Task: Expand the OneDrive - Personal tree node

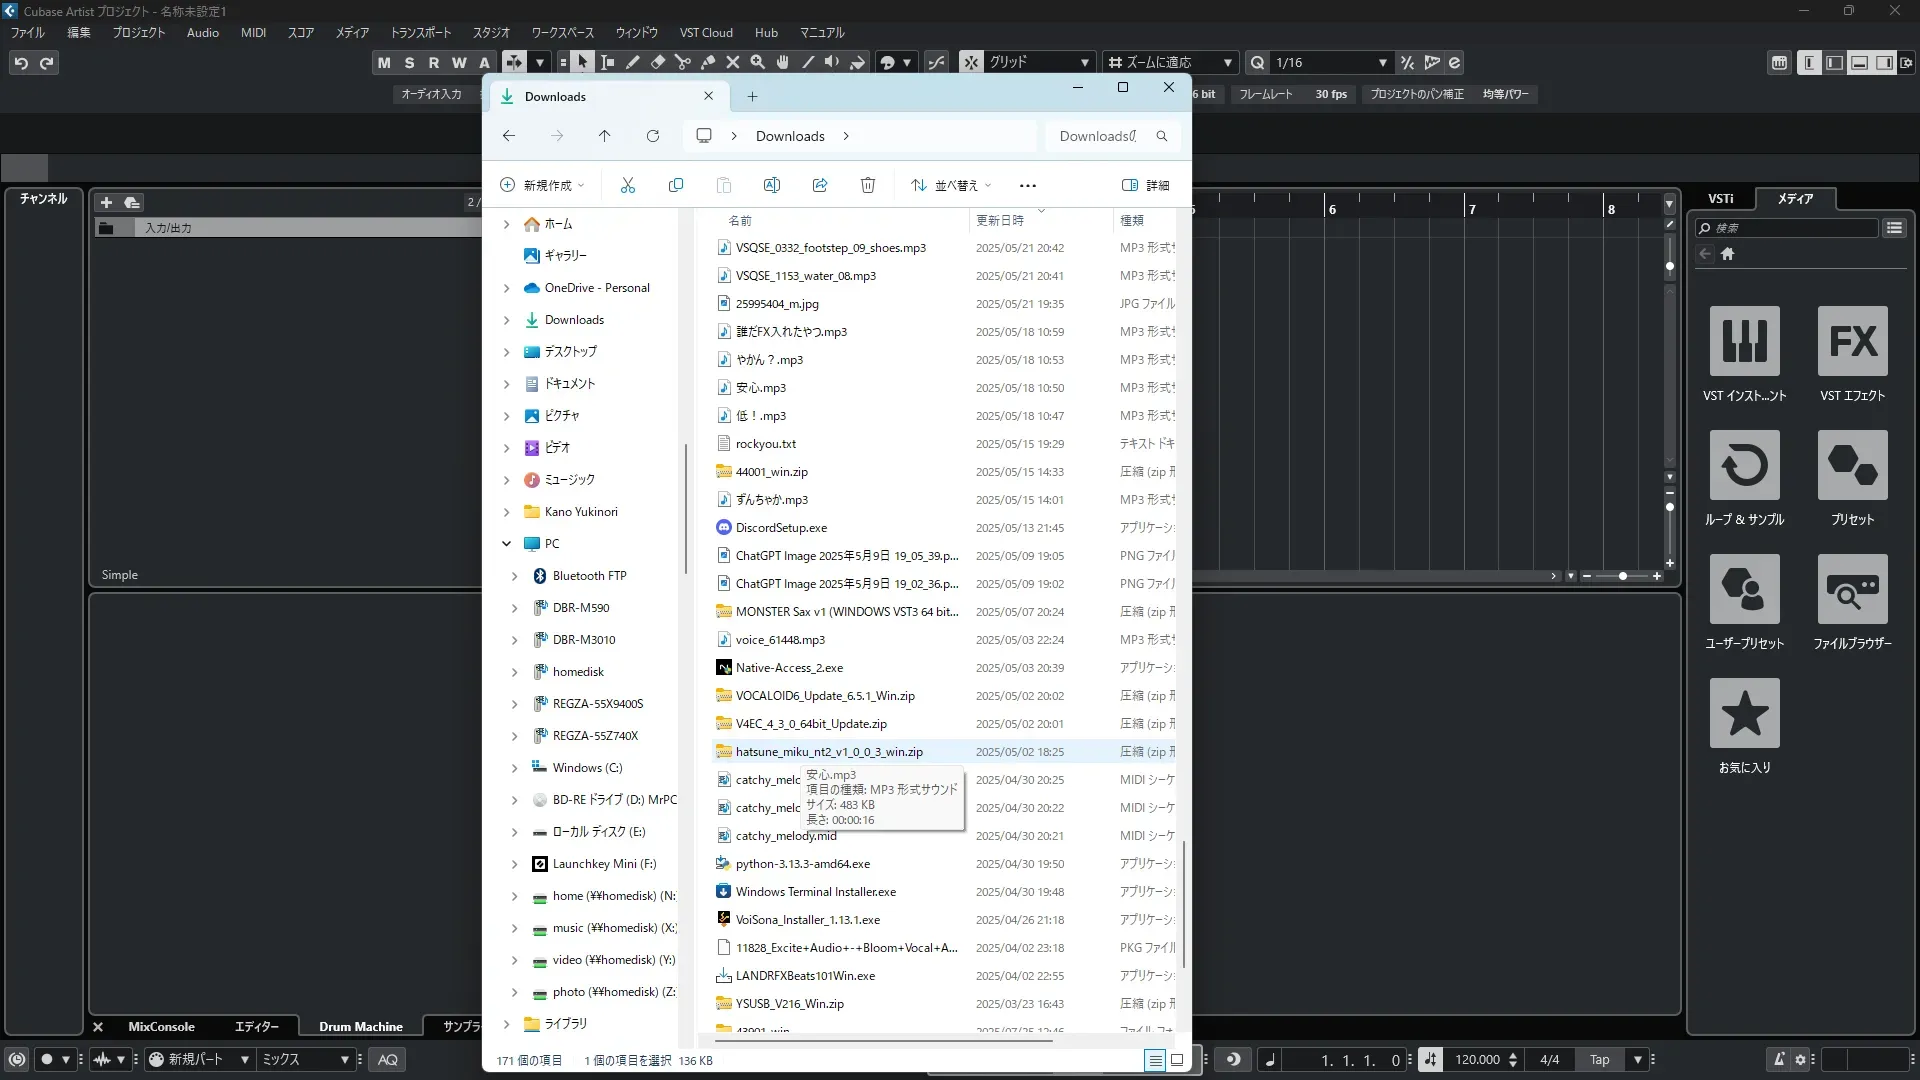Action: 506,288
